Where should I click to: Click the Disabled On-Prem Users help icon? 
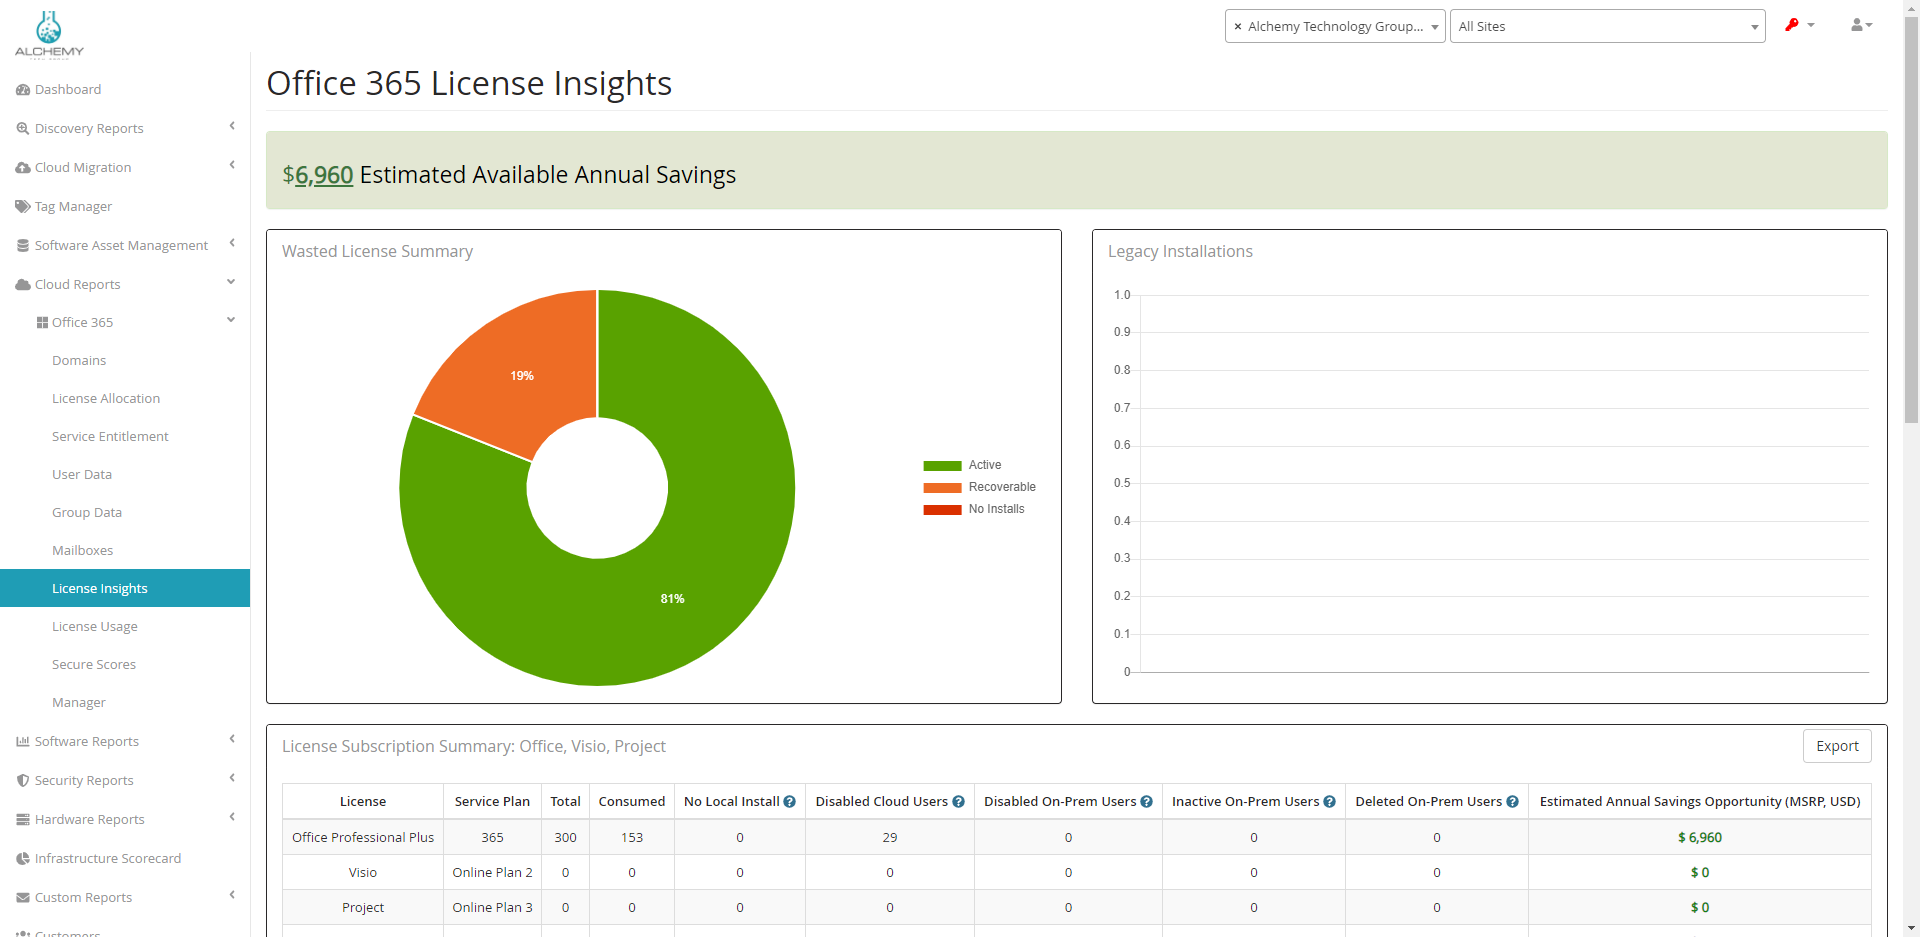[1146, 802]
